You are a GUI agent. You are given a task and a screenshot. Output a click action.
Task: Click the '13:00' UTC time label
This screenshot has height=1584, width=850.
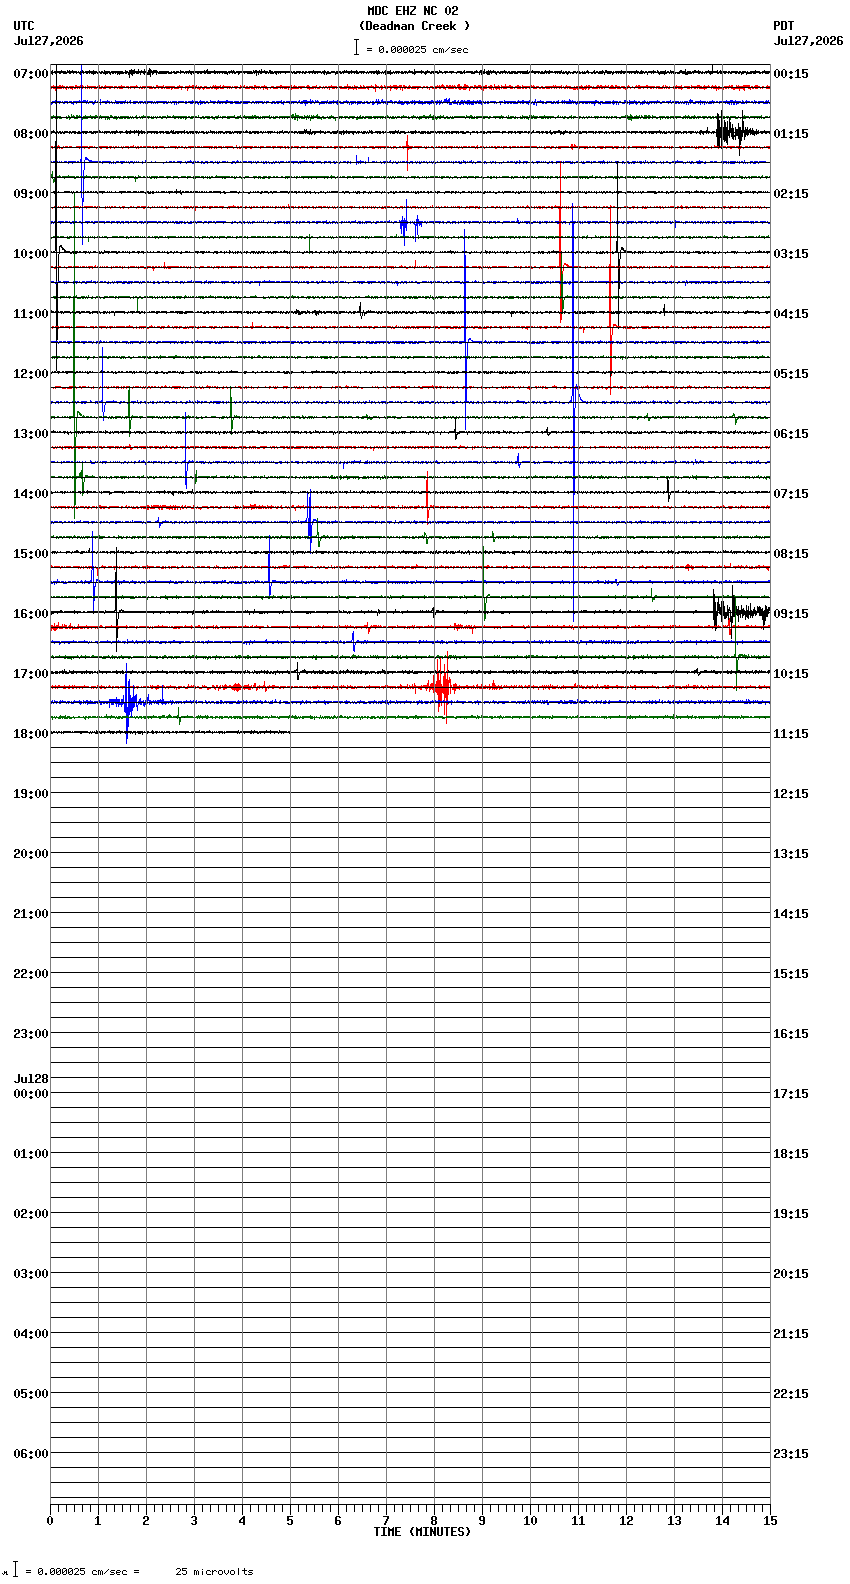[31, 434]
